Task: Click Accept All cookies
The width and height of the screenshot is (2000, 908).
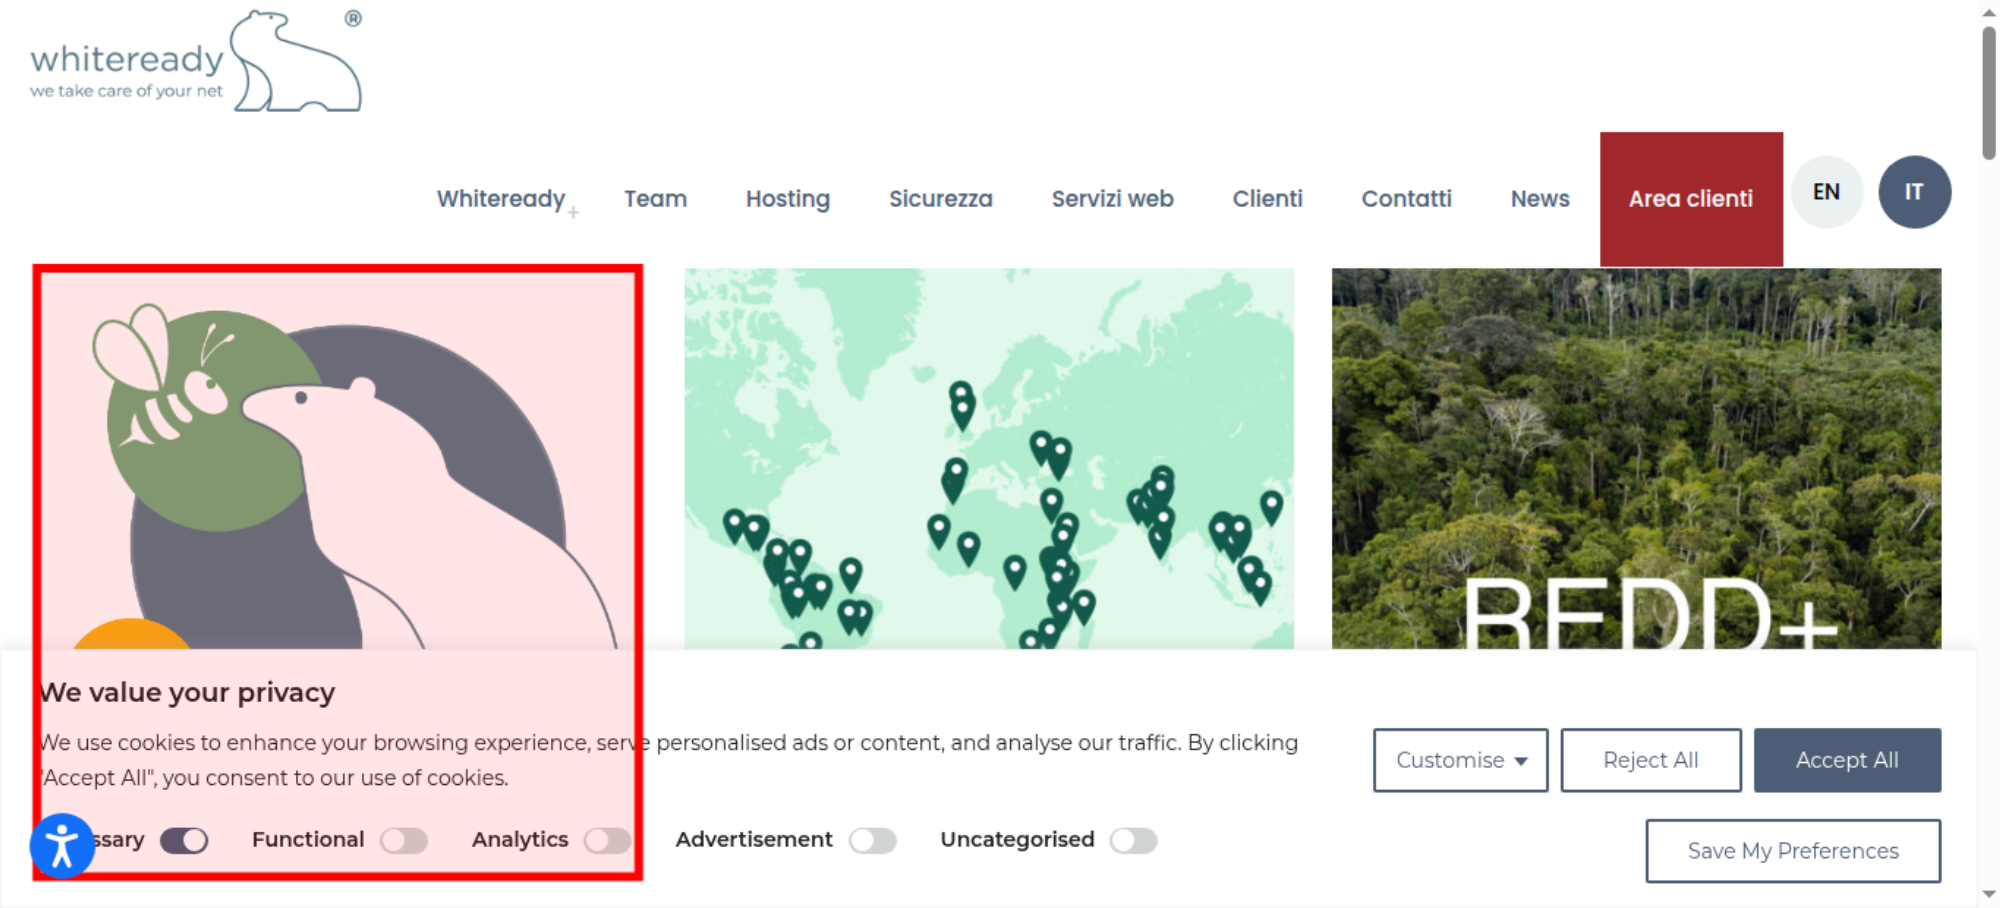Action: [1847, 760]
